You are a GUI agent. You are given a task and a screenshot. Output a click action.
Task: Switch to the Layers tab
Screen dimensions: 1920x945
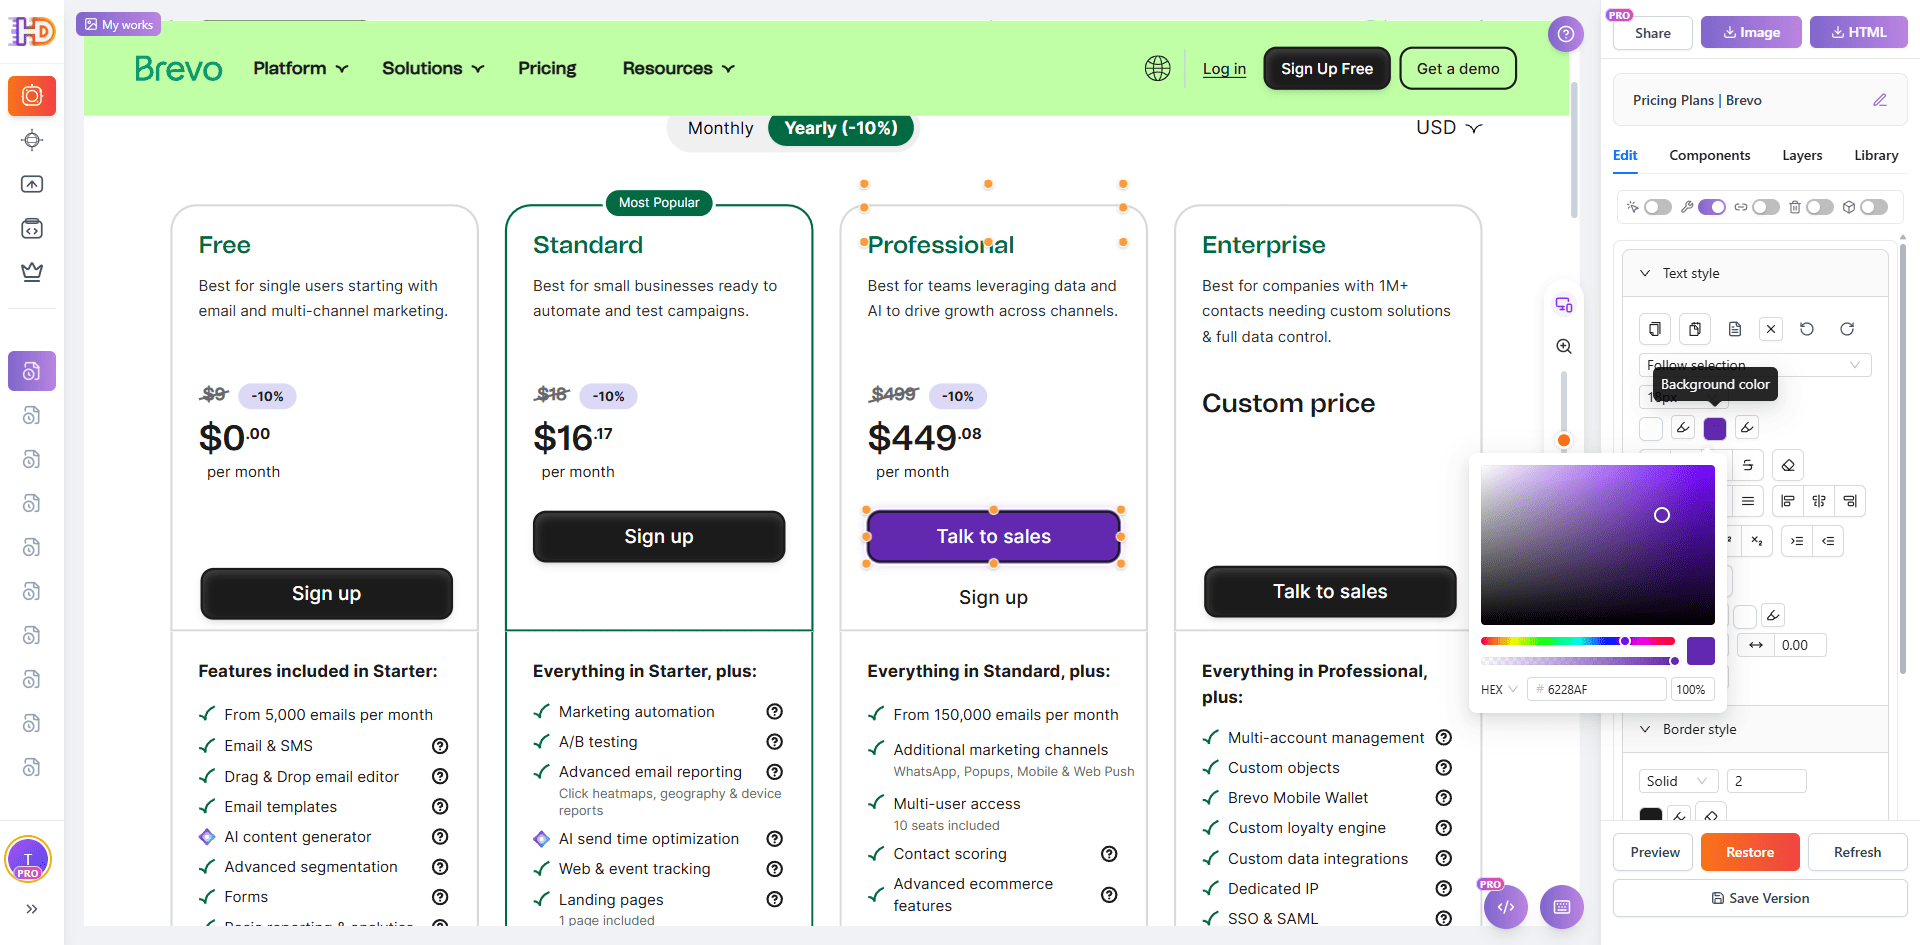point(1802,155)
